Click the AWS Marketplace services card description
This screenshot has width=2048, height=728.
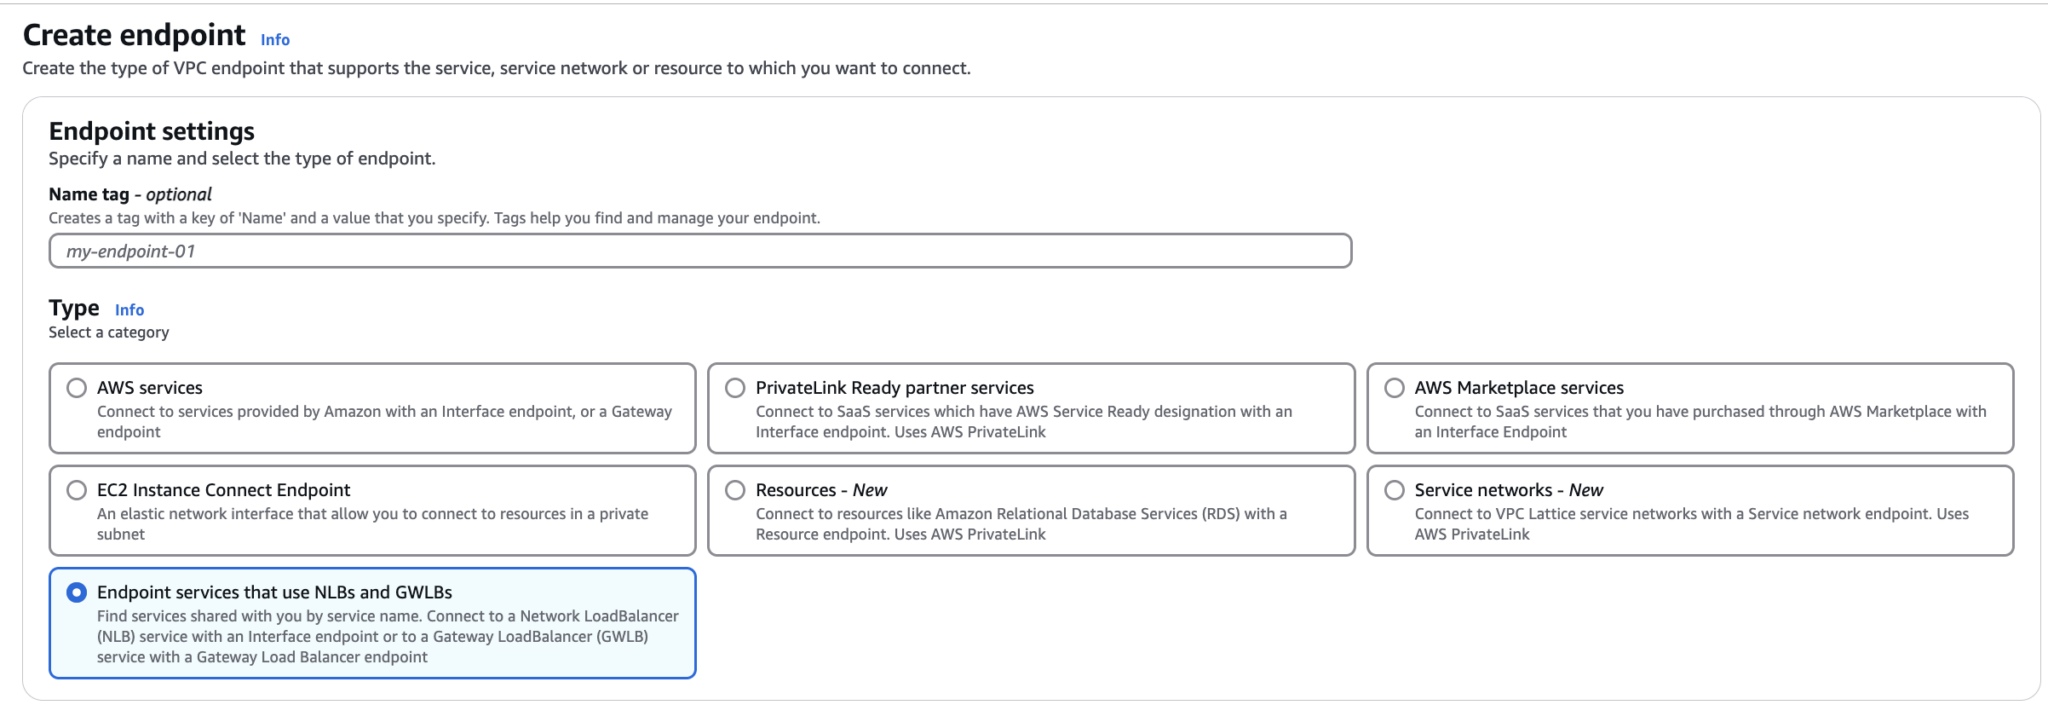1700,422
